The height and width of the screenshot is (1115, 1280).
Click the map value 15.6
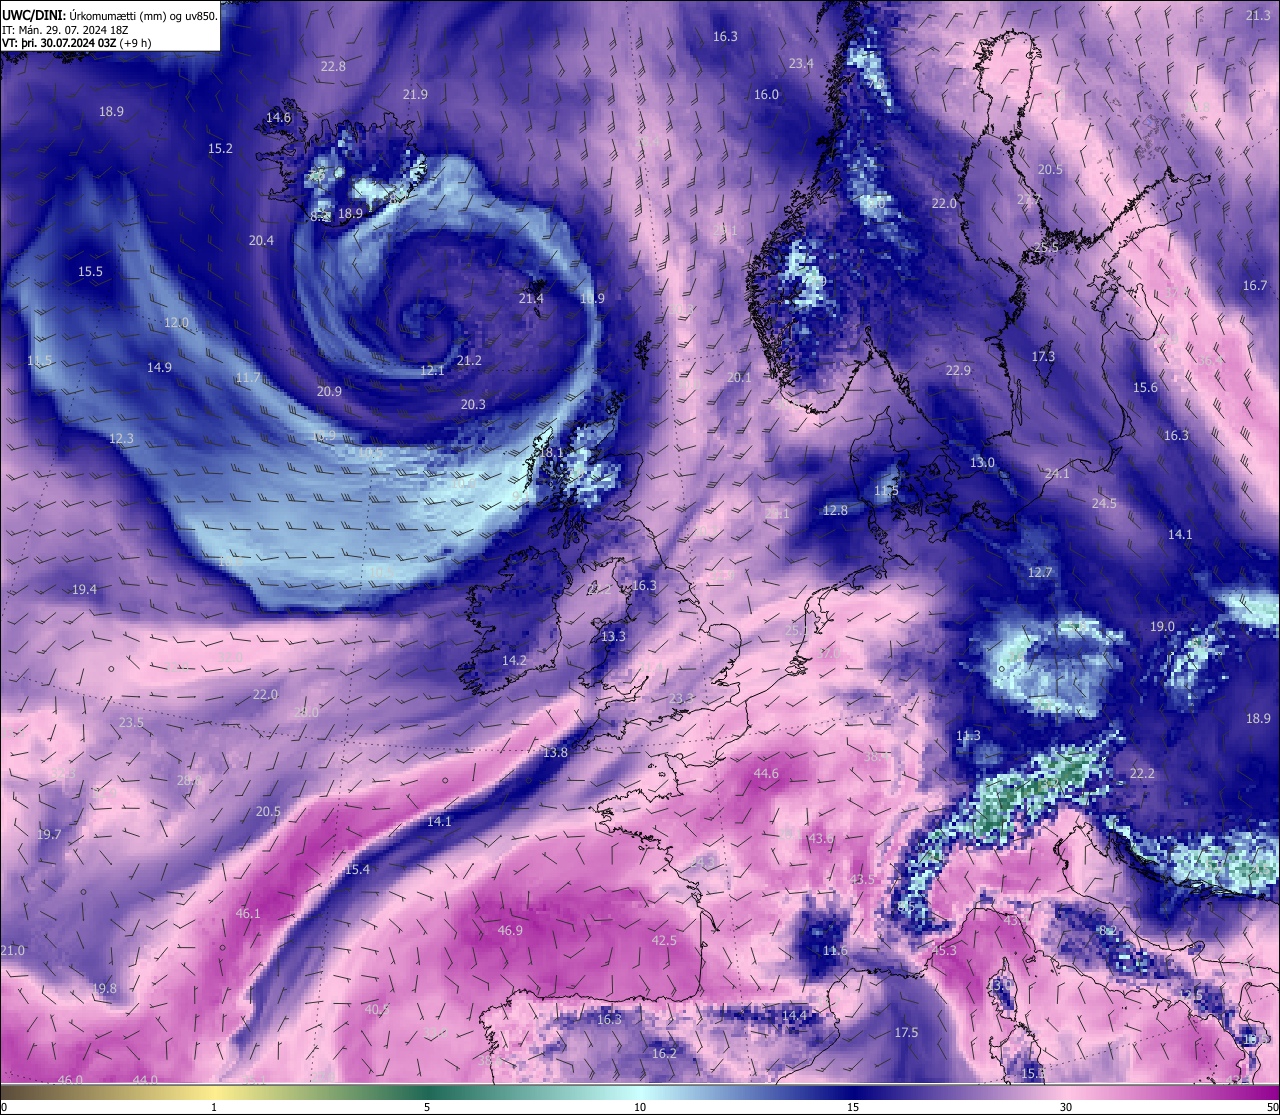click(x=1145, y=388)
